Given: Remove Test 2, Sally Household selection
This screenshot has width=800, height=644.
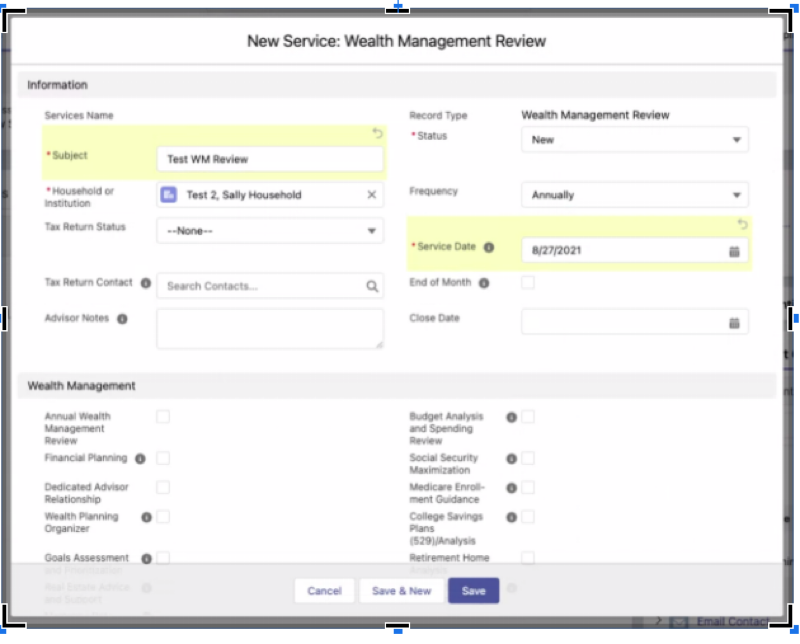Looking at the screenshot, I should click(x=372, y=195).
